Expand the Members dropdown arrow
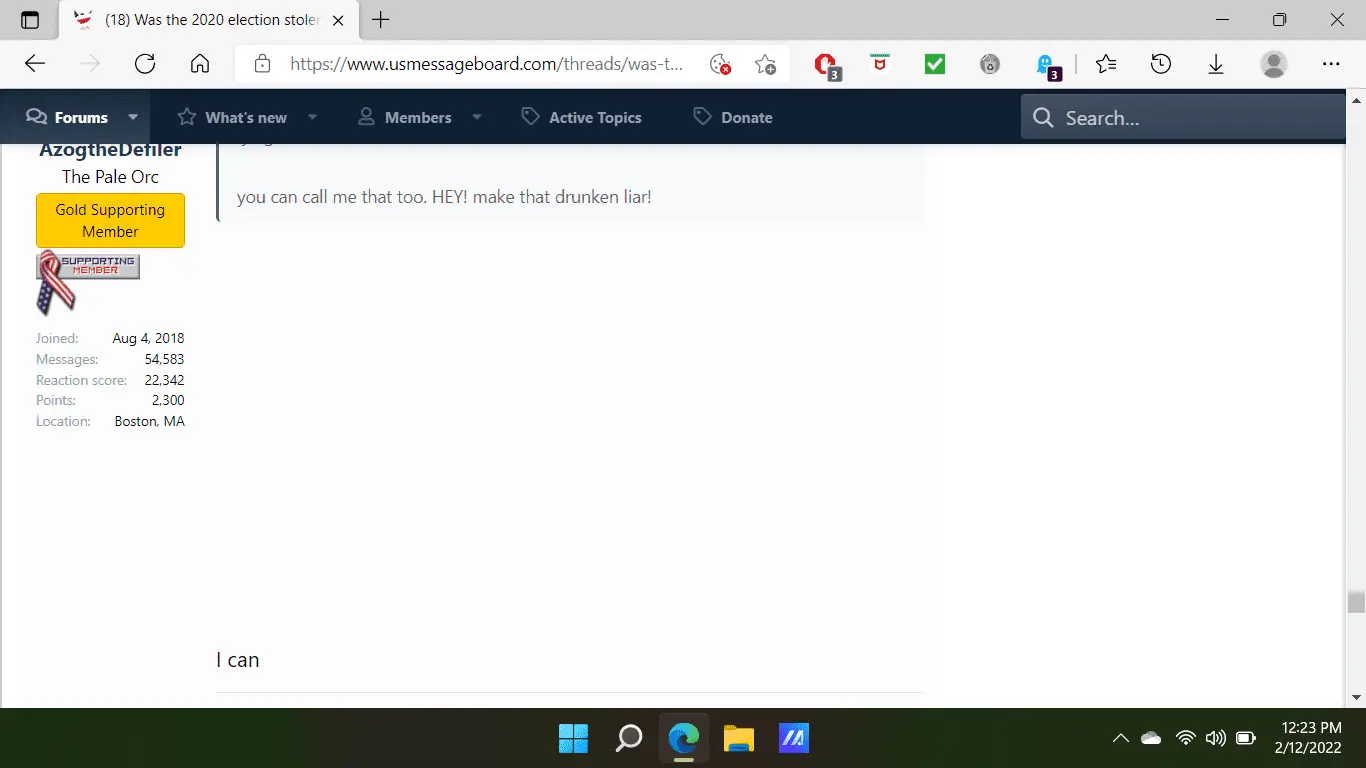1366x768 pixels. pos(477,117)
